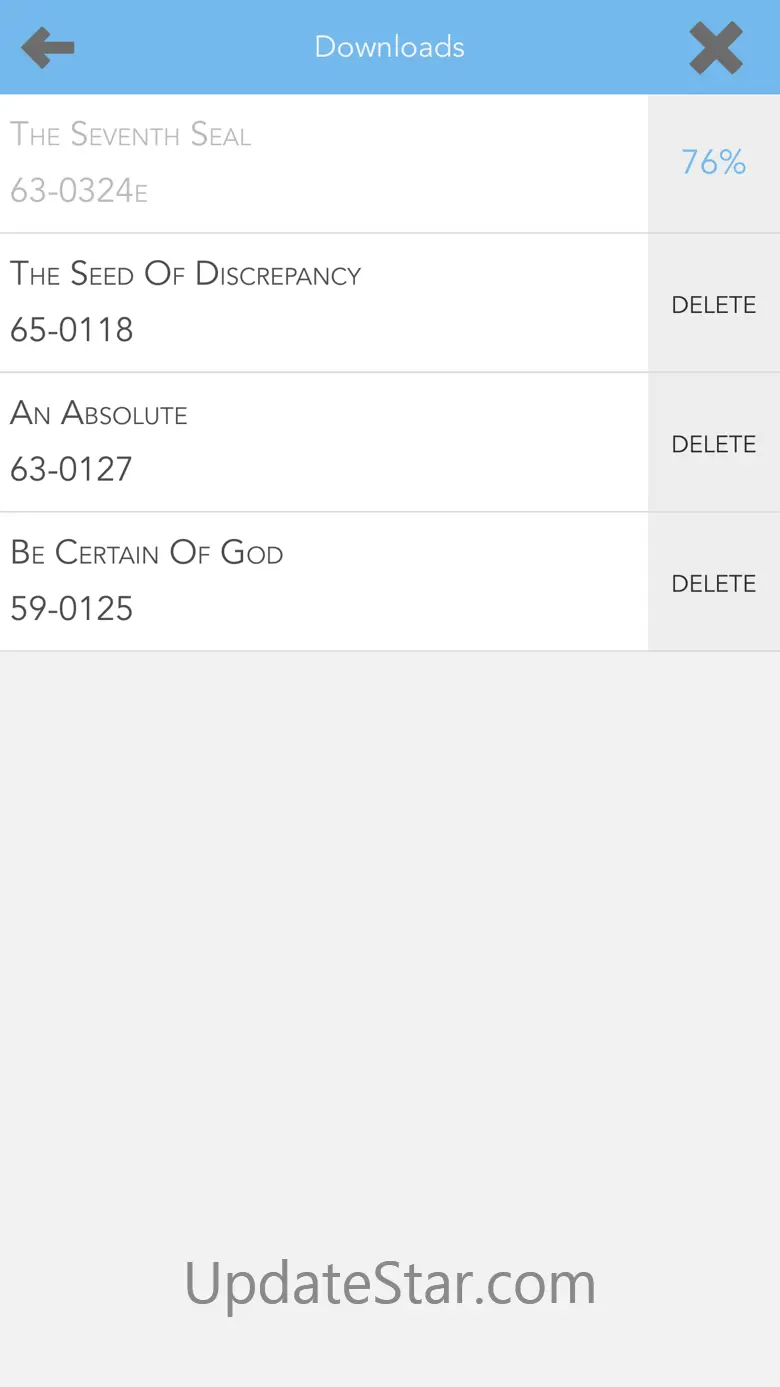Close the Downloads screen with the X
Screen dimensions: 780x1387
tap(716, 47)
